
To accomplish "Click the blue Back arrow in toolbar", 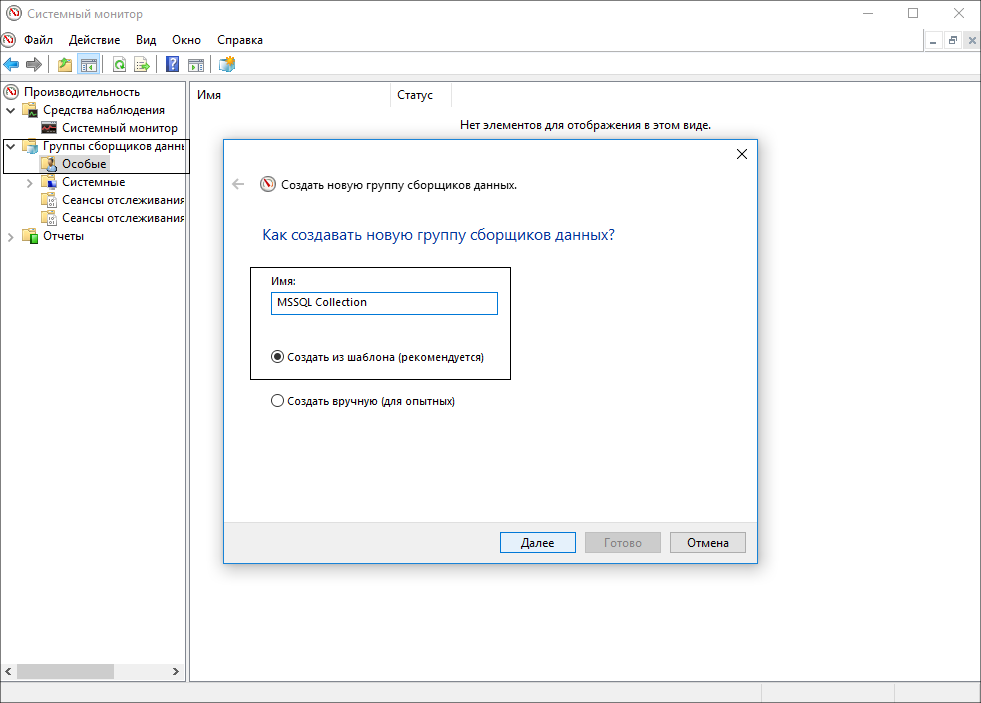I will [x=11, y=65].
